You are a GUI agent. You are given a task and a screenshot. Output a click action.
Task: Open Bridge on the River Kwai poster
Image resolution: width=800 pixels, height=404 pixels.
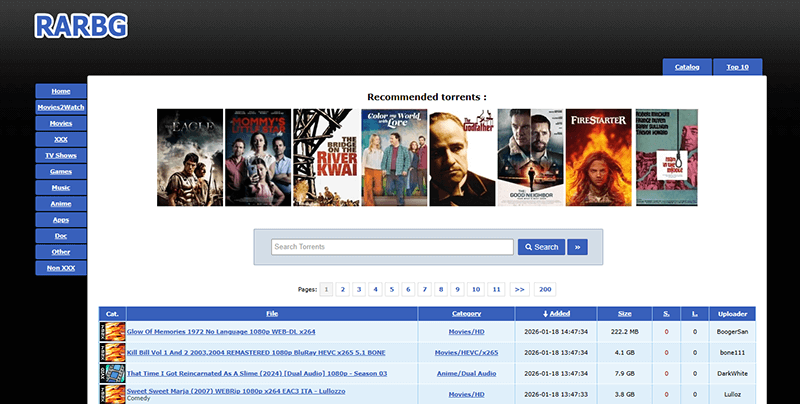point(326,157)
